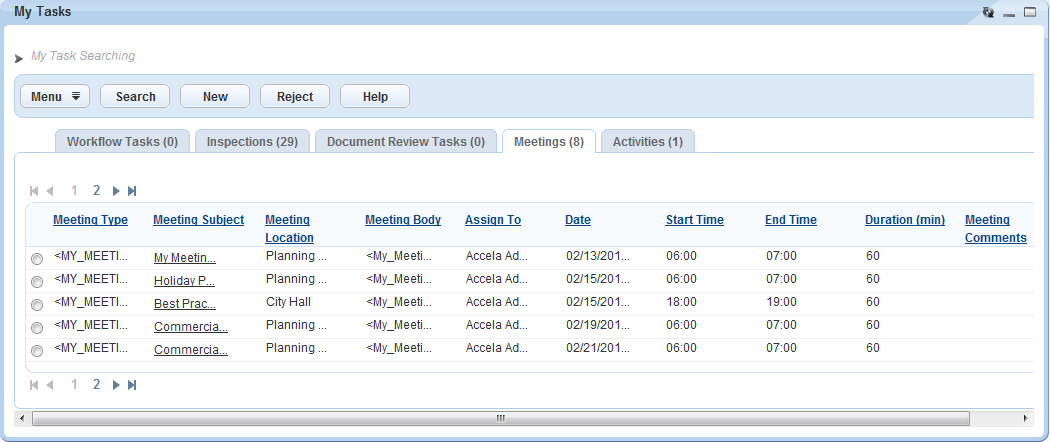Image resolution: width=1050 pixels, height=442 pixels.
Task: Go to last page in top pagination
Action: (x=132, y=190)
